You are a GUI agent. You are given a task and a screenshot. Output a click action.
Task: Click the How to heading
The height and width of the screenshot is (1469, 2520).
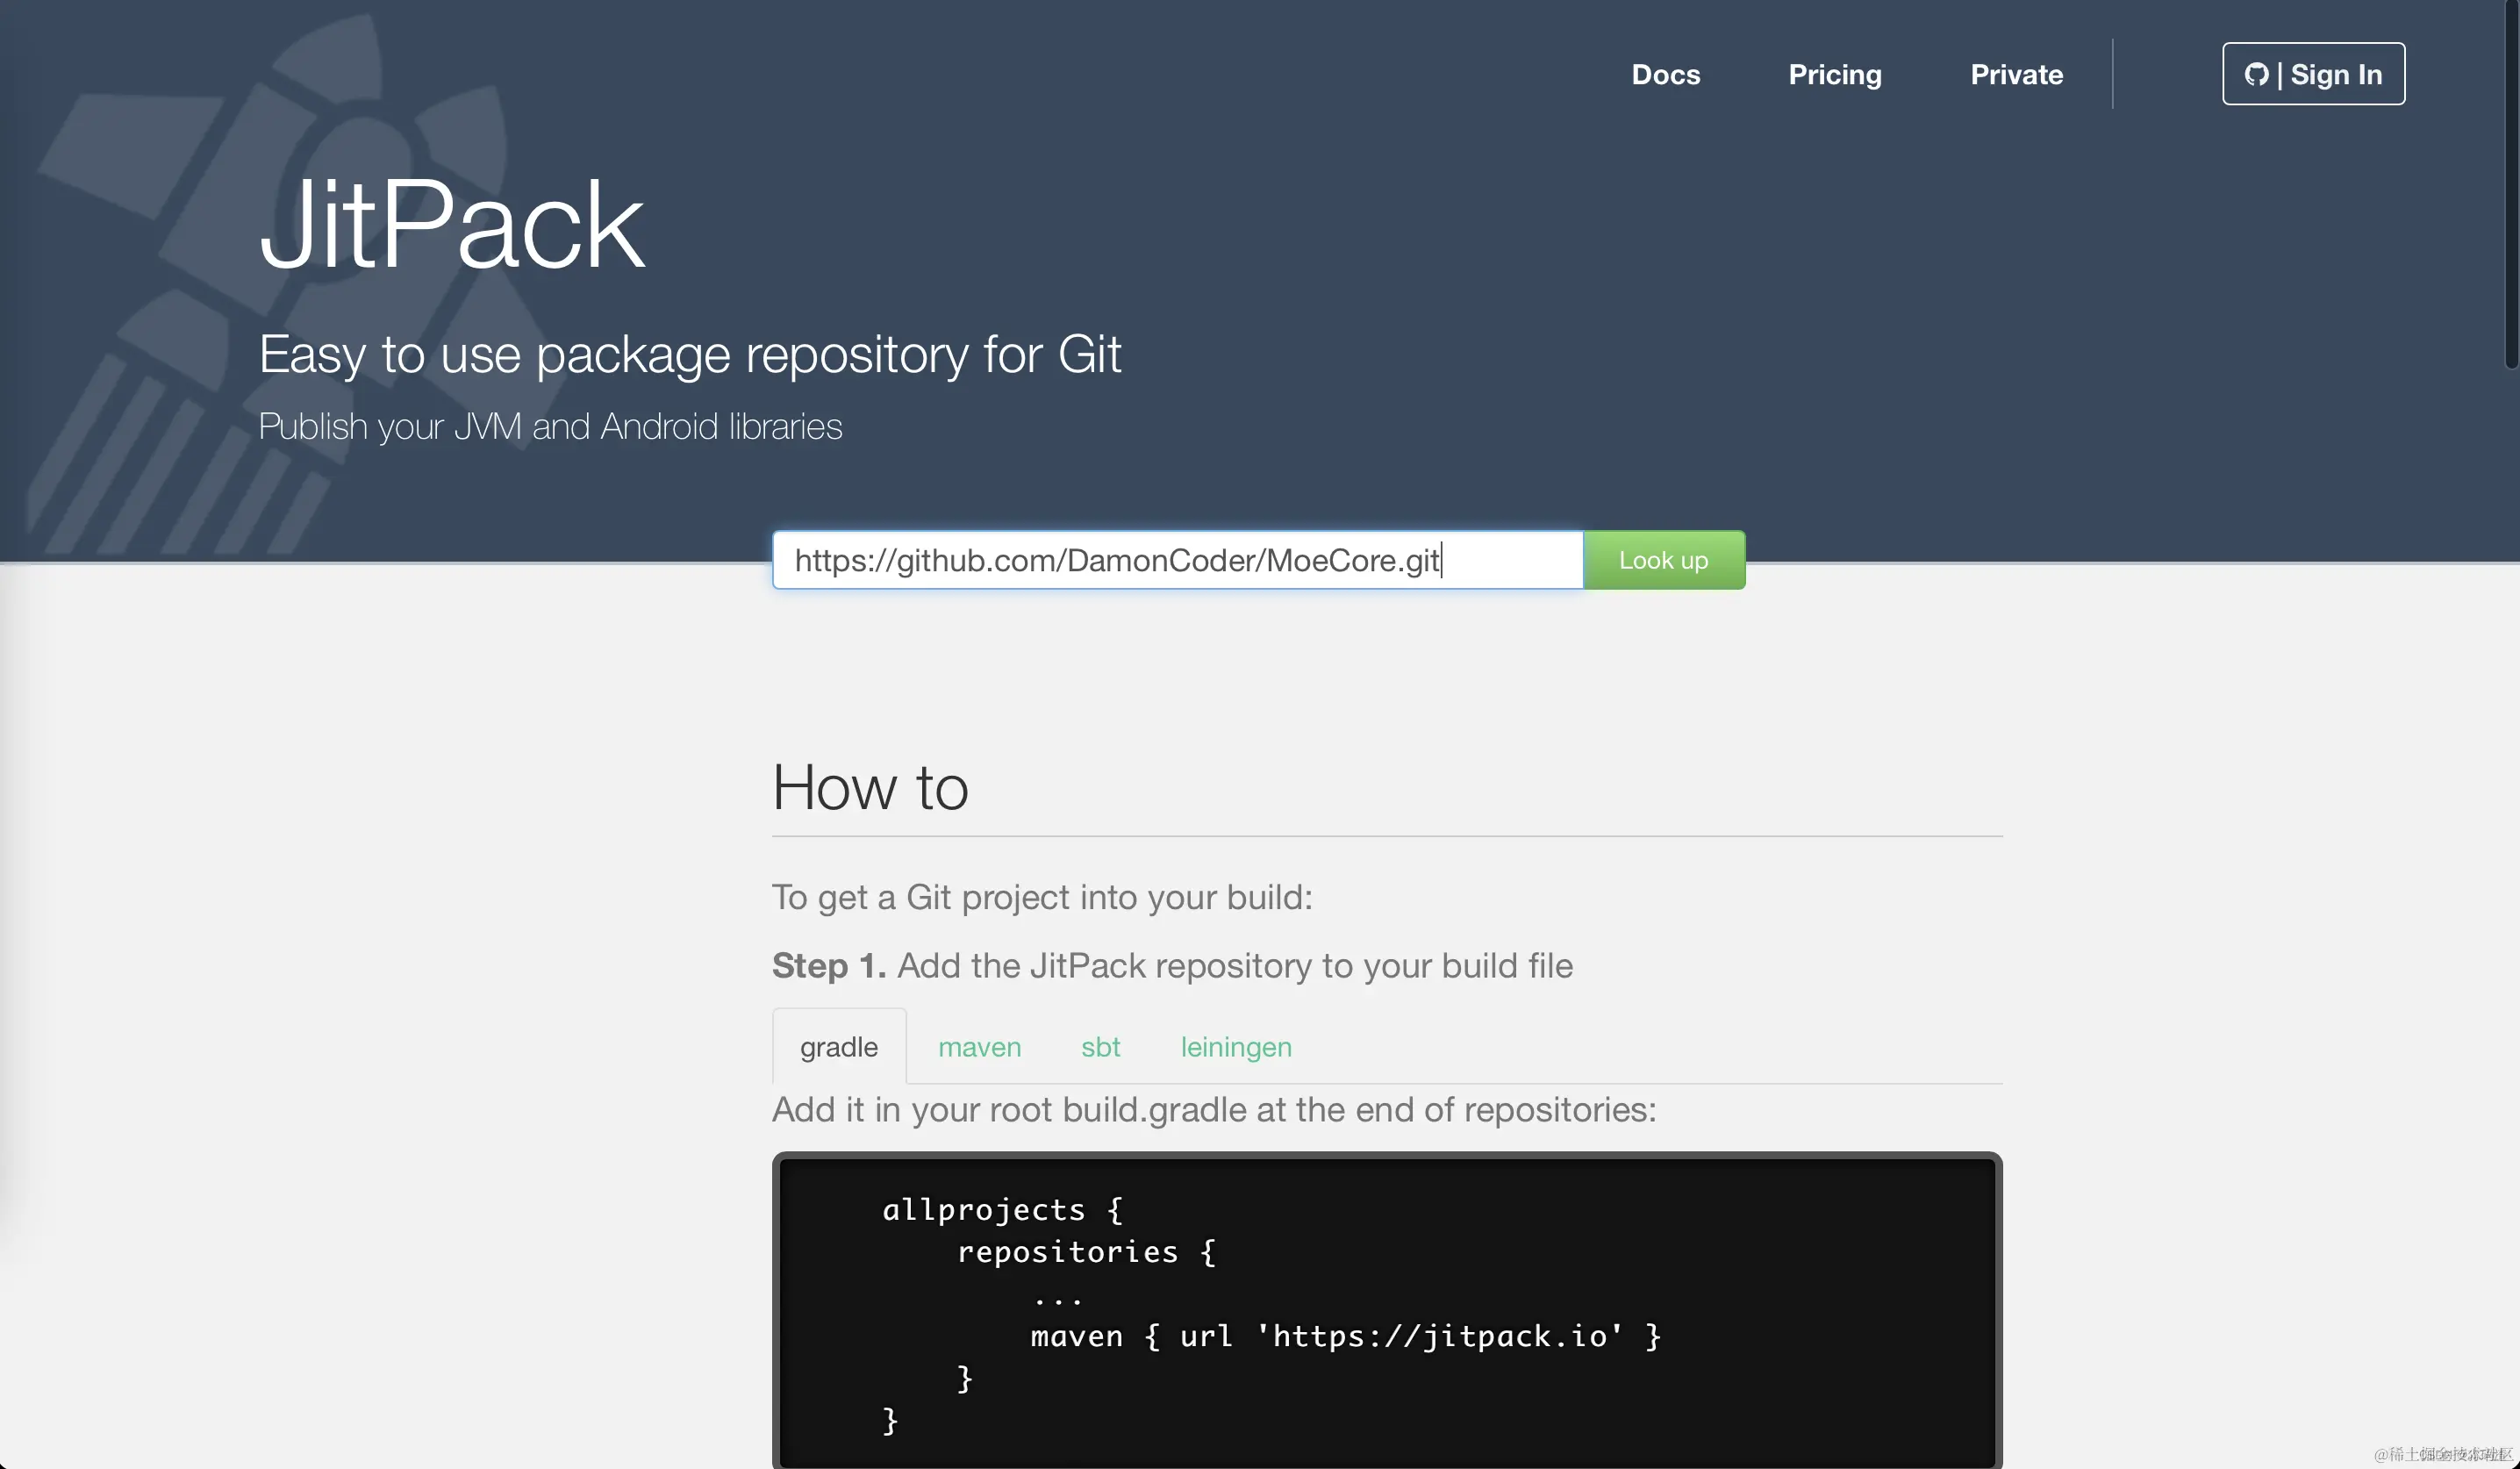coord(870,788)
